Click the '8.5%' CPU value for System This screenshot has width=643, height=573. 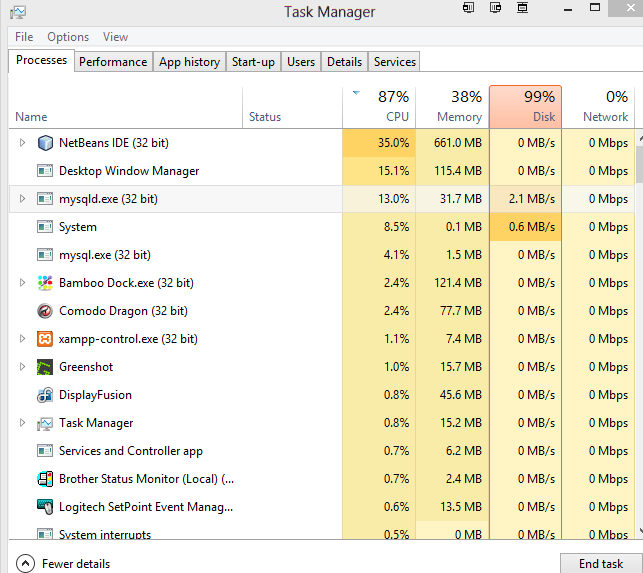[x=396, y=227]
